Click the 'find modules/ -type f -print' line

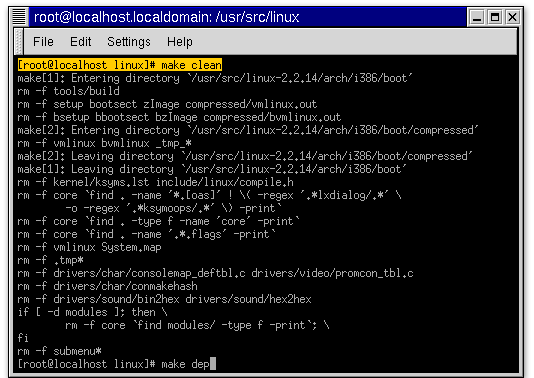(197, 325)
